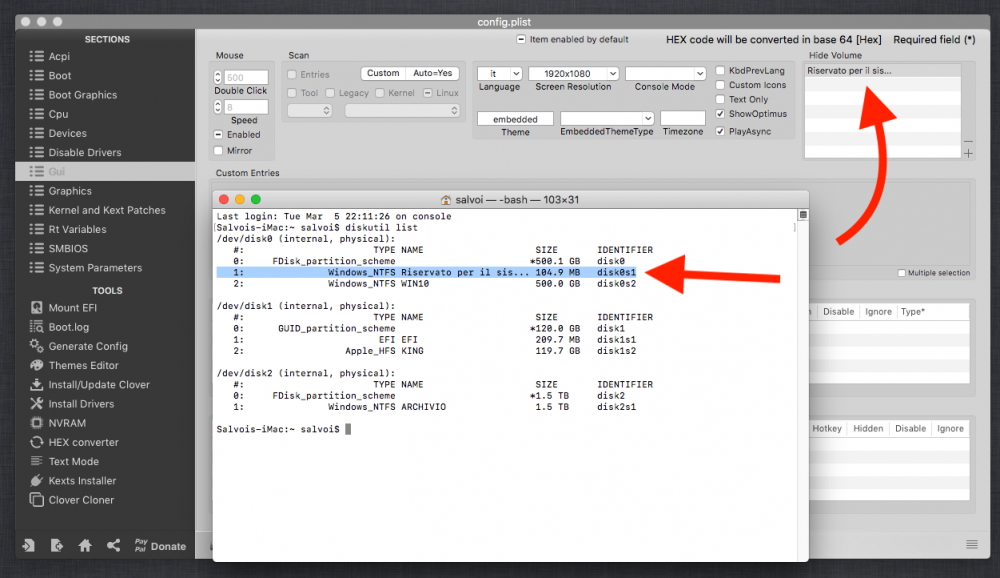This screenshot has width=1000, height=578.
Task: Click the export icon in bottom toolbar
Action: pyautogui.click(x=57, y=545)
